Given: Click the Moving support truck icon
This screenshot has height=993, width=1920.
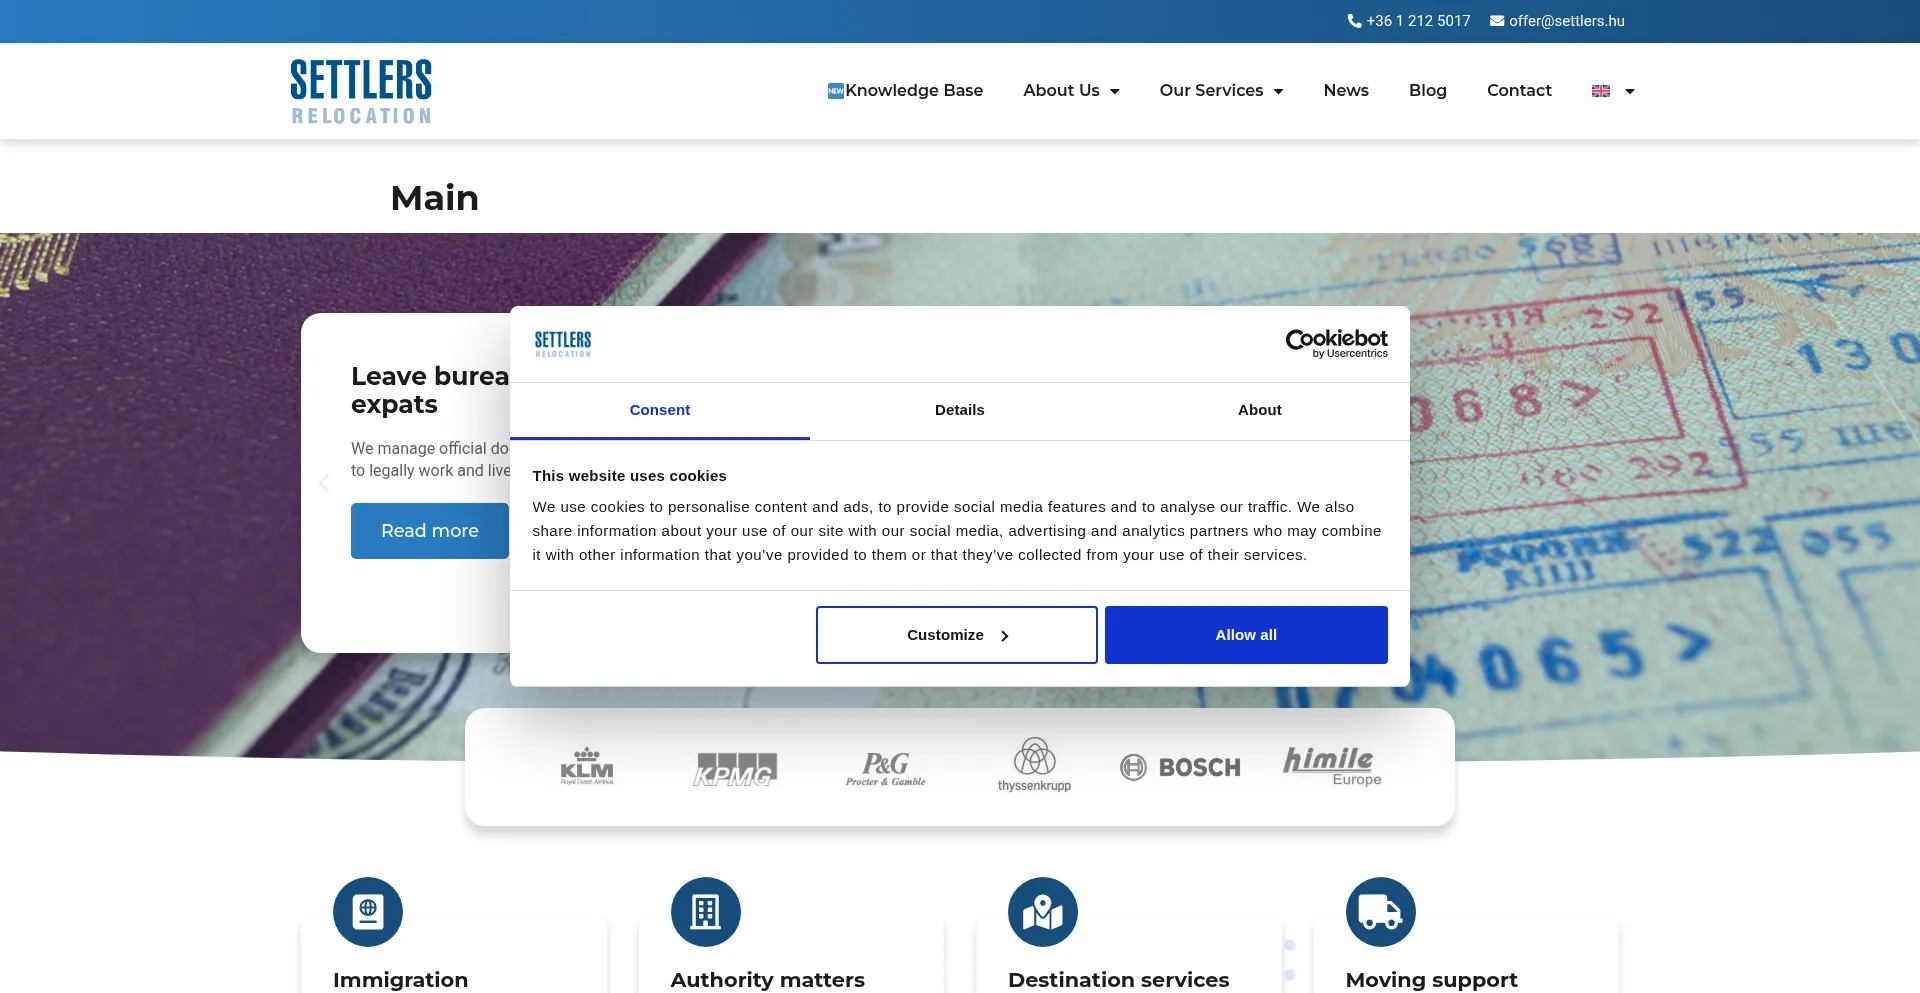Looking at the screenshot, I should 1380,912.
